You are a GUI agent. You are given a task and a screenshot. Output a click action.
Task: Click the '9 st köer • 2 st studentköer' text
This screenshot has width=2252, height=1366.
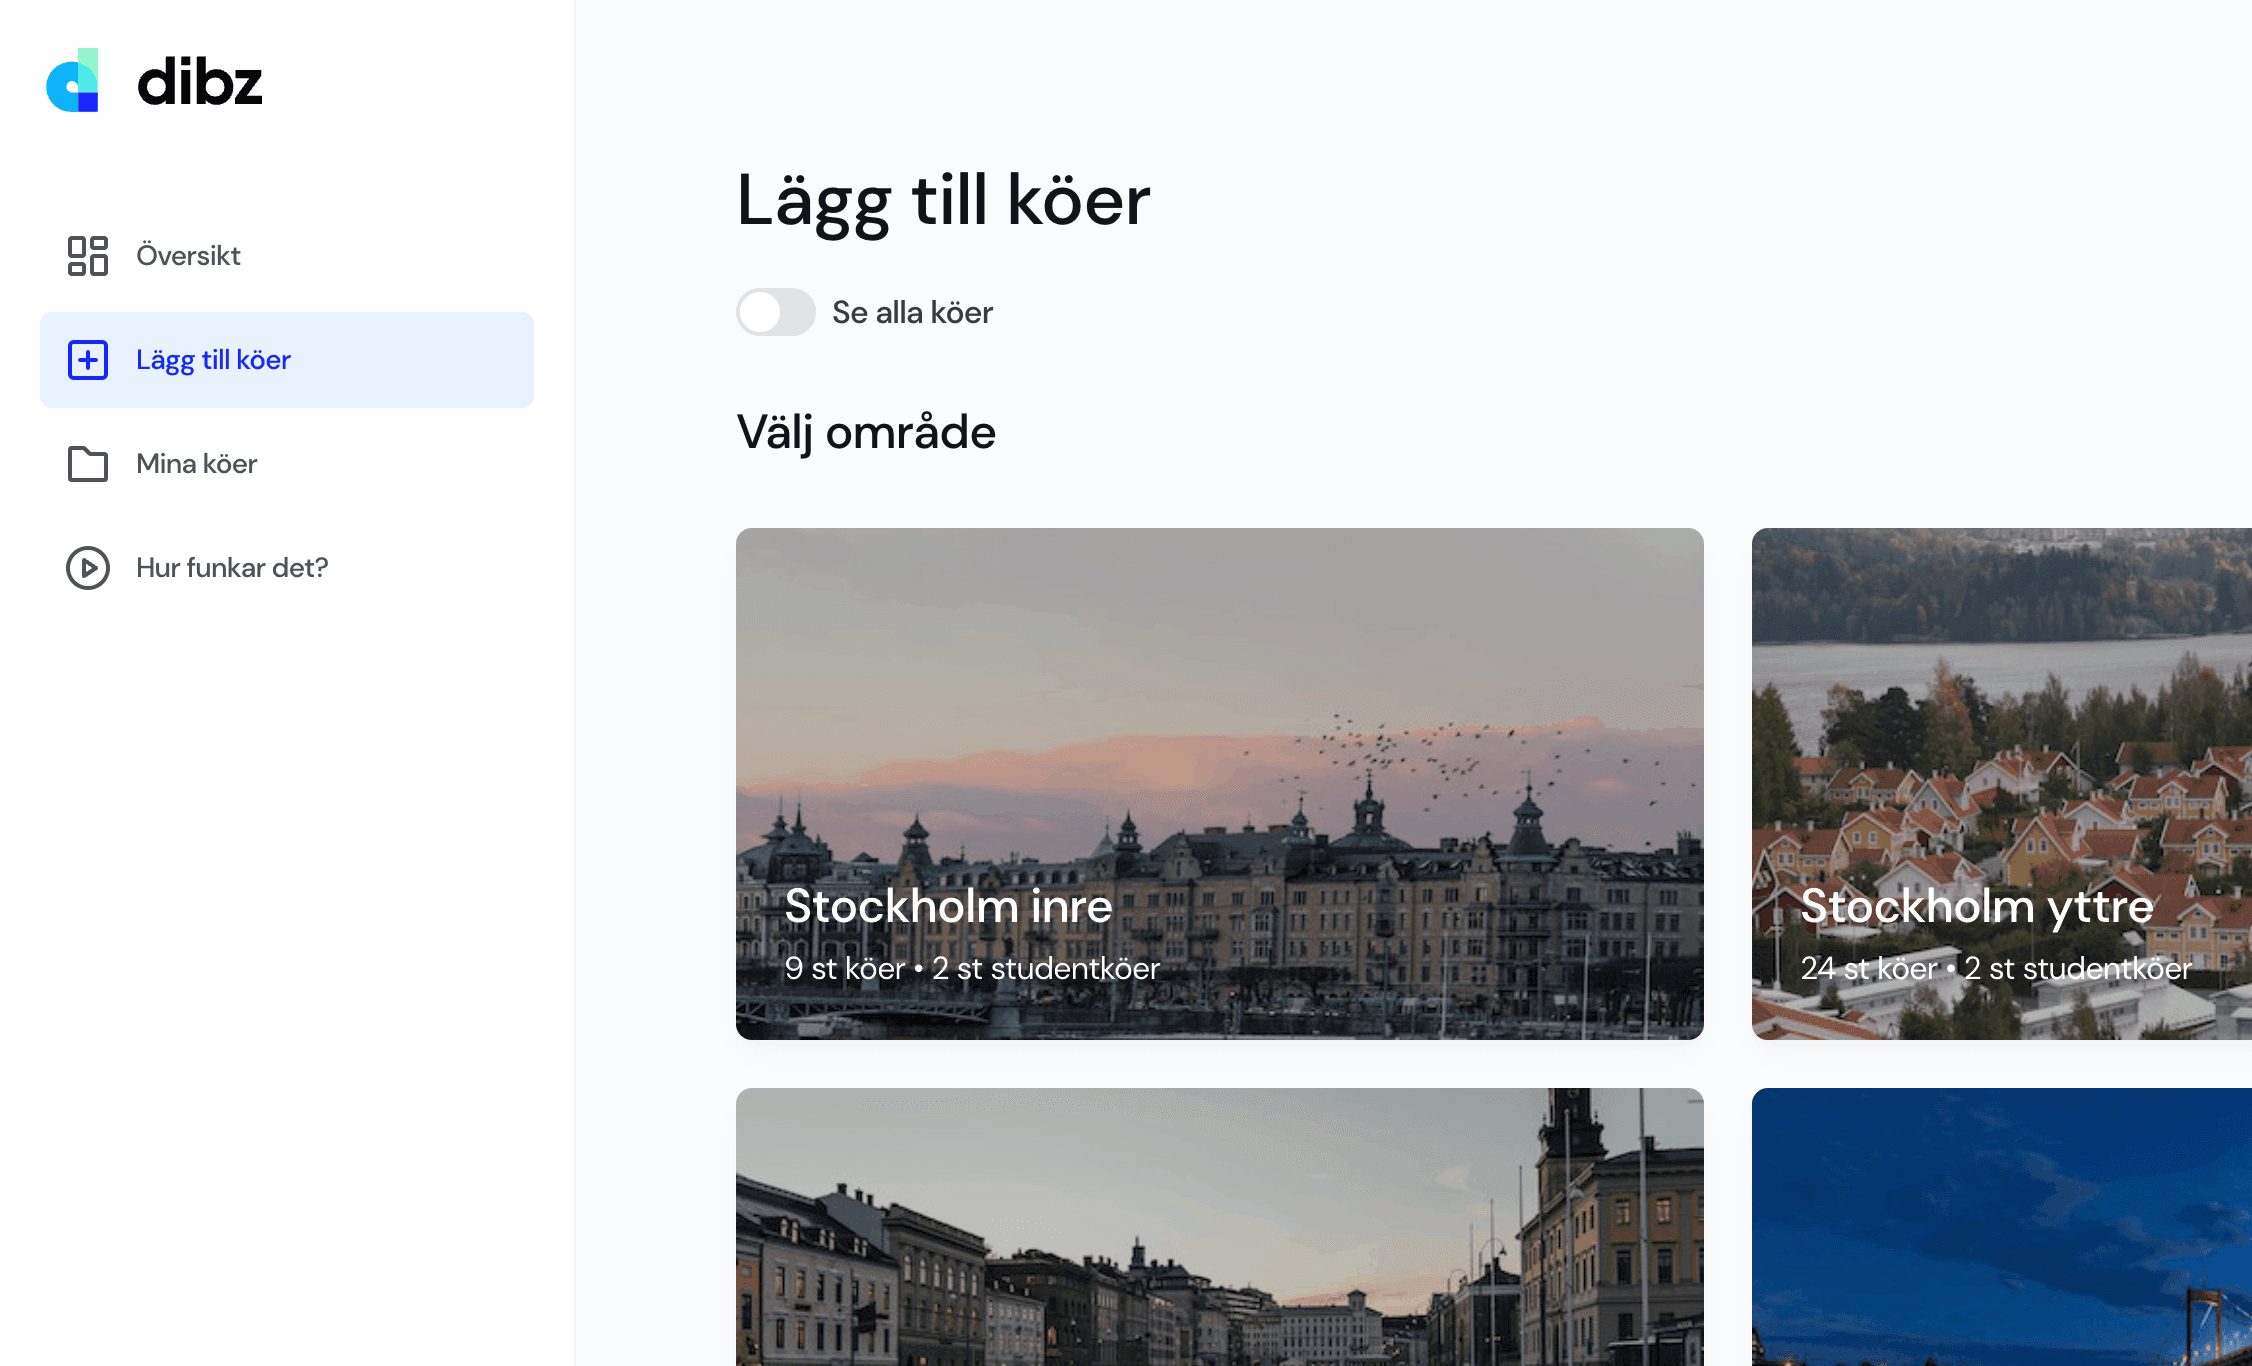(972, 968)
